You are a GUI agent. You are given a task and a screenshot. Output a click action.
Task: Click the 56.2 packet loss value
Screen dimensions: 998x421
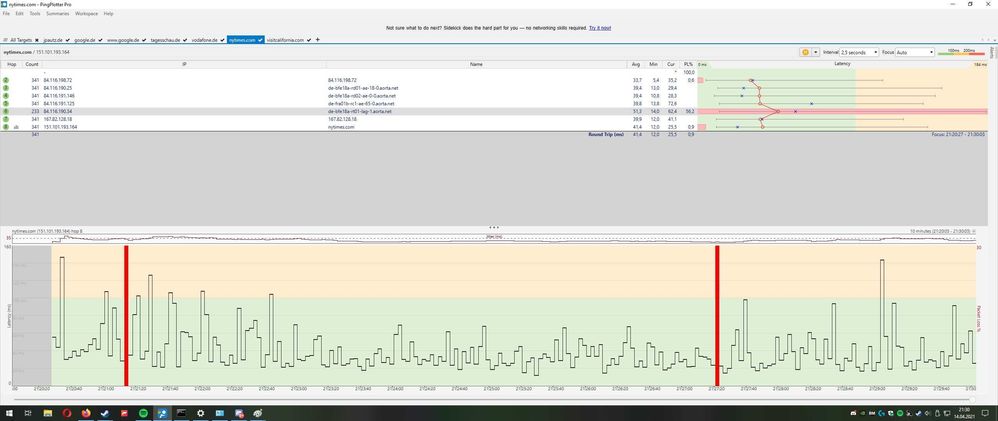click(689, 111)
